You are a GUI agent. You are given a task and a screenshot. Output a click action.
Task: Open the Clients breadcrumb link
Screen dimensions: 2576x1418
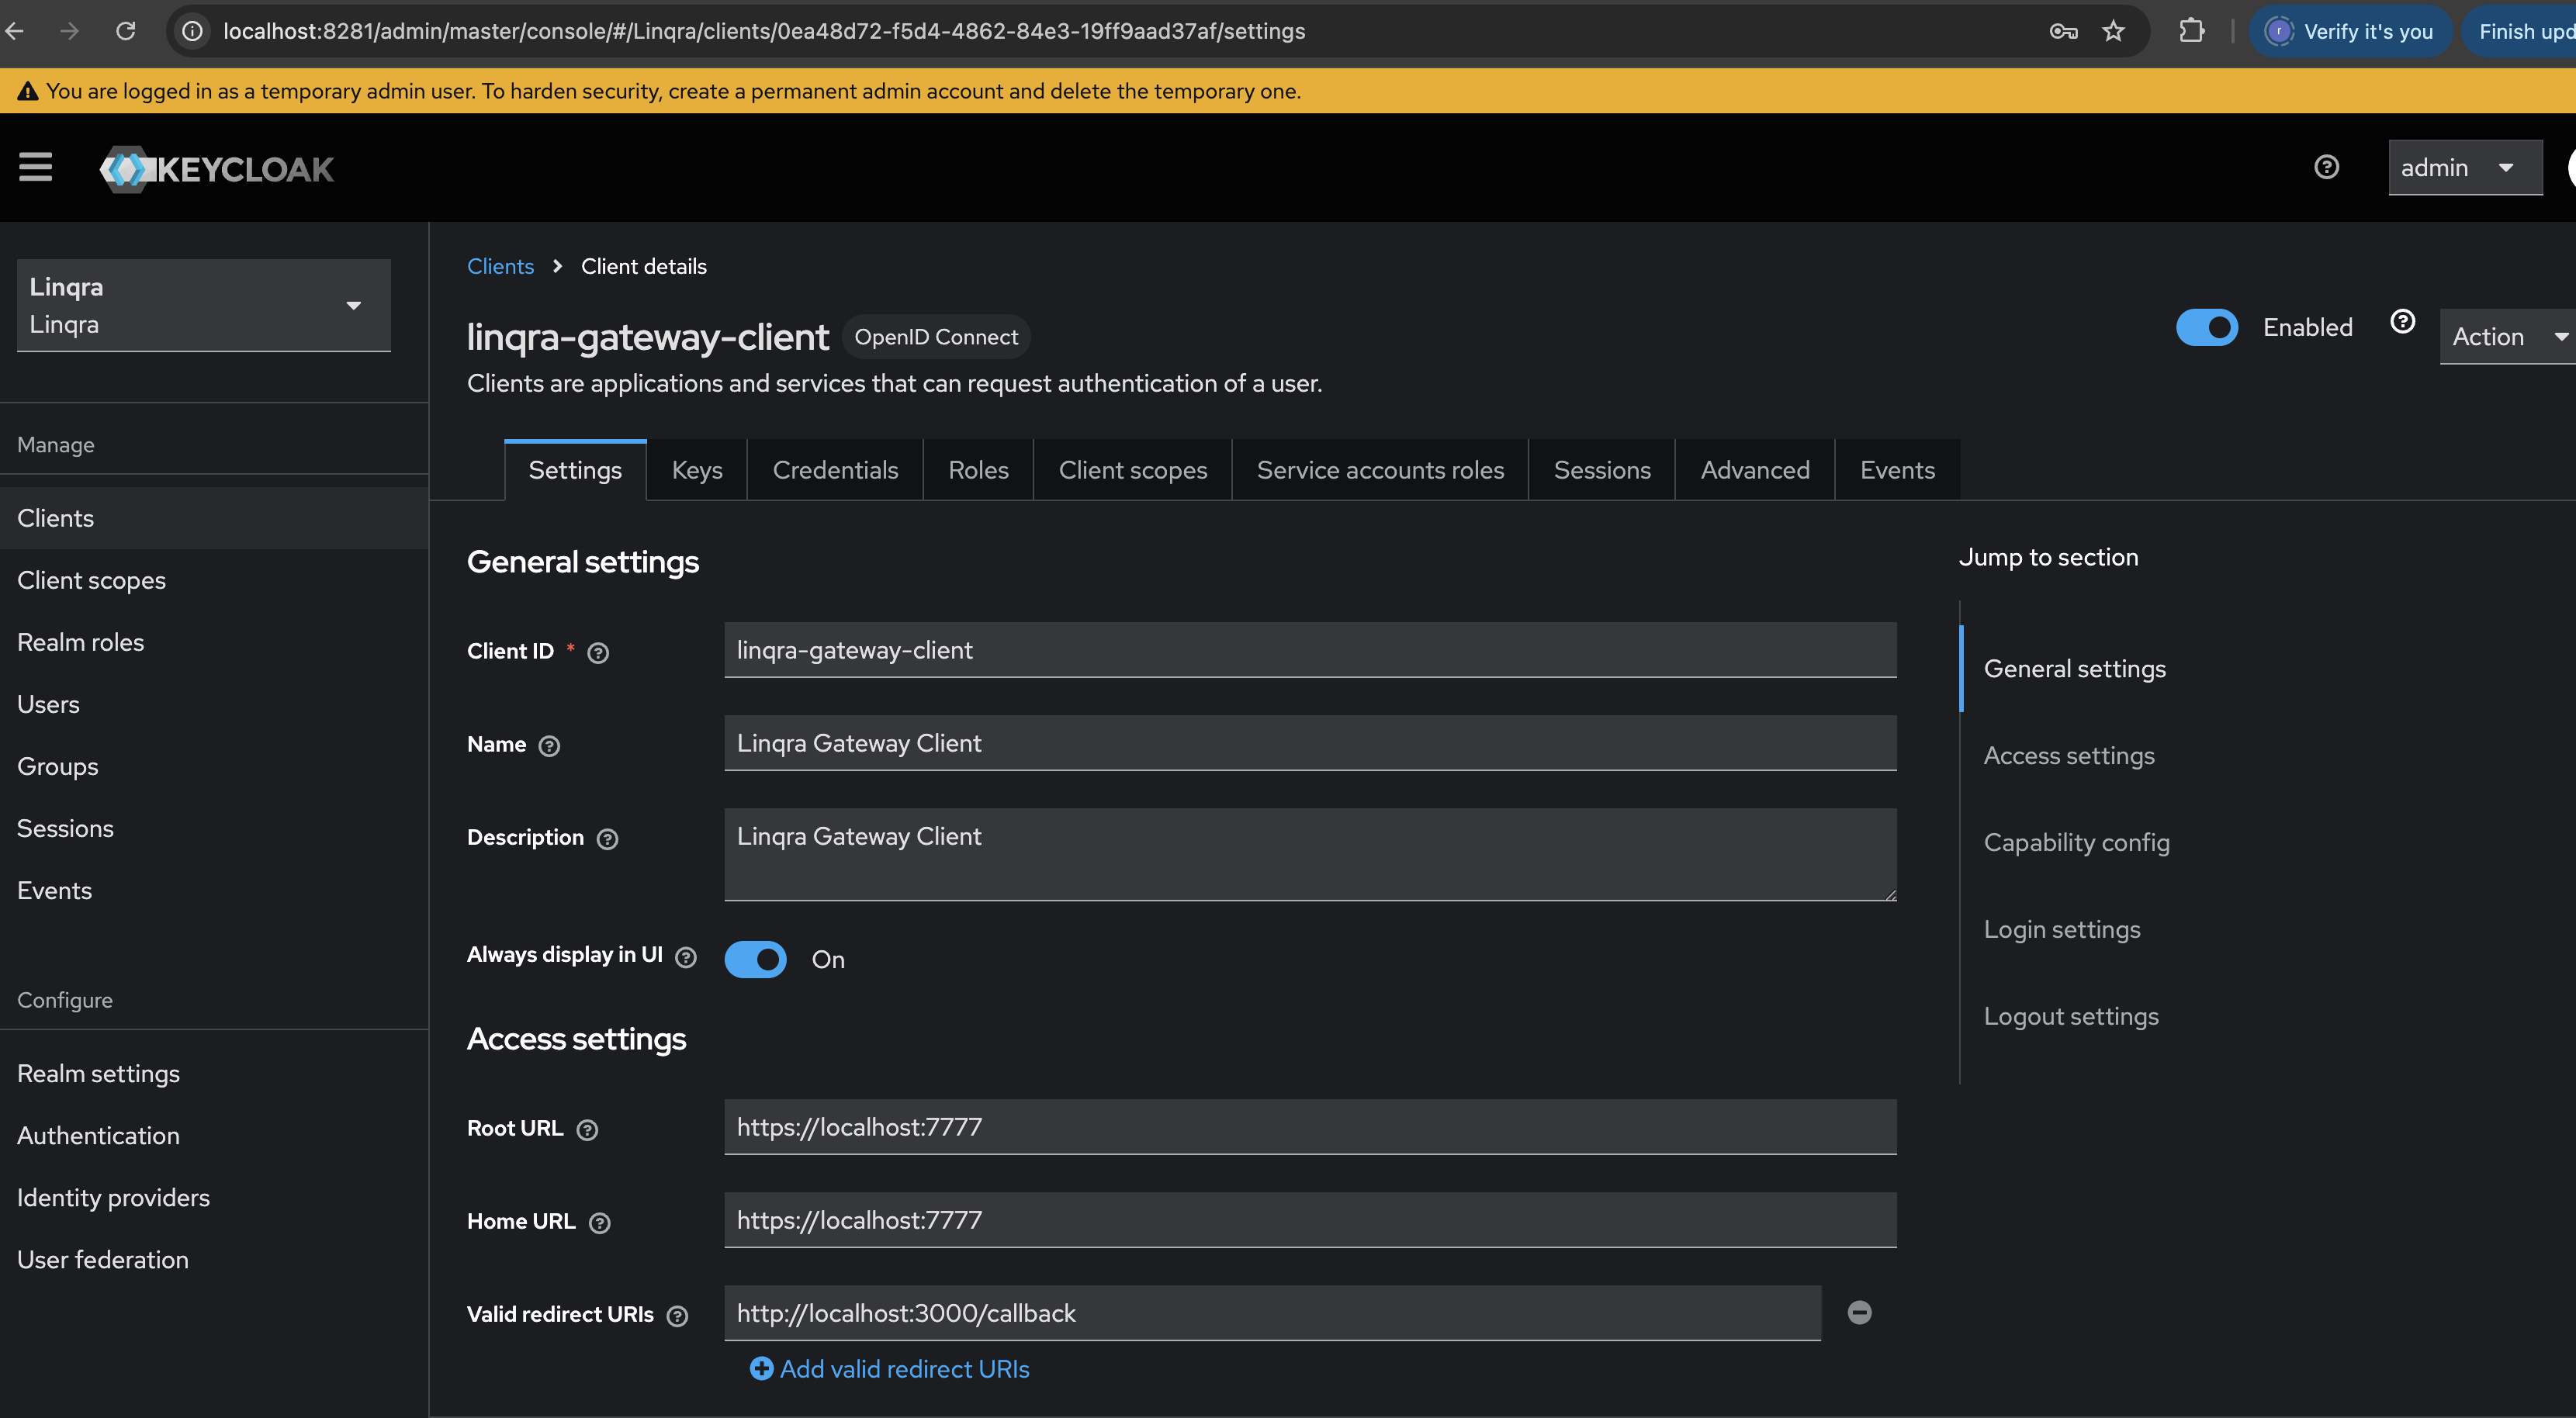tap(500, 266)
